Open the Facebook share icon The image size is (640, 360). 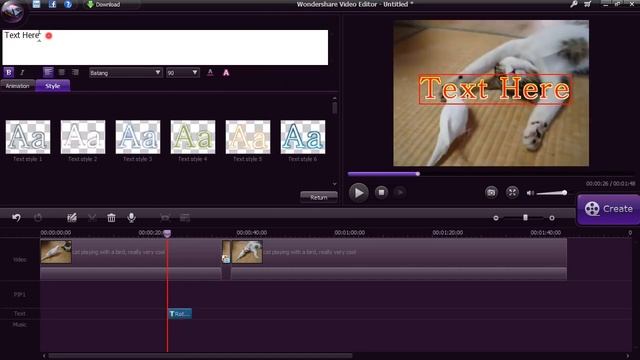(x=52, y=4)
